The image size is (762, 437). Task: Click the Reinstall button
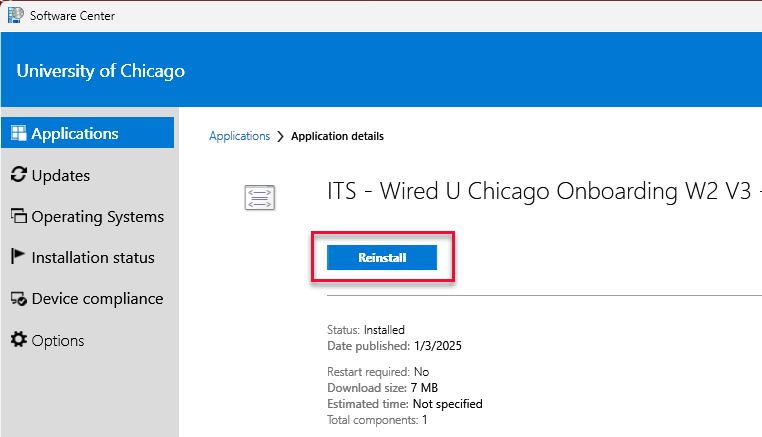(x=382, y=257)
